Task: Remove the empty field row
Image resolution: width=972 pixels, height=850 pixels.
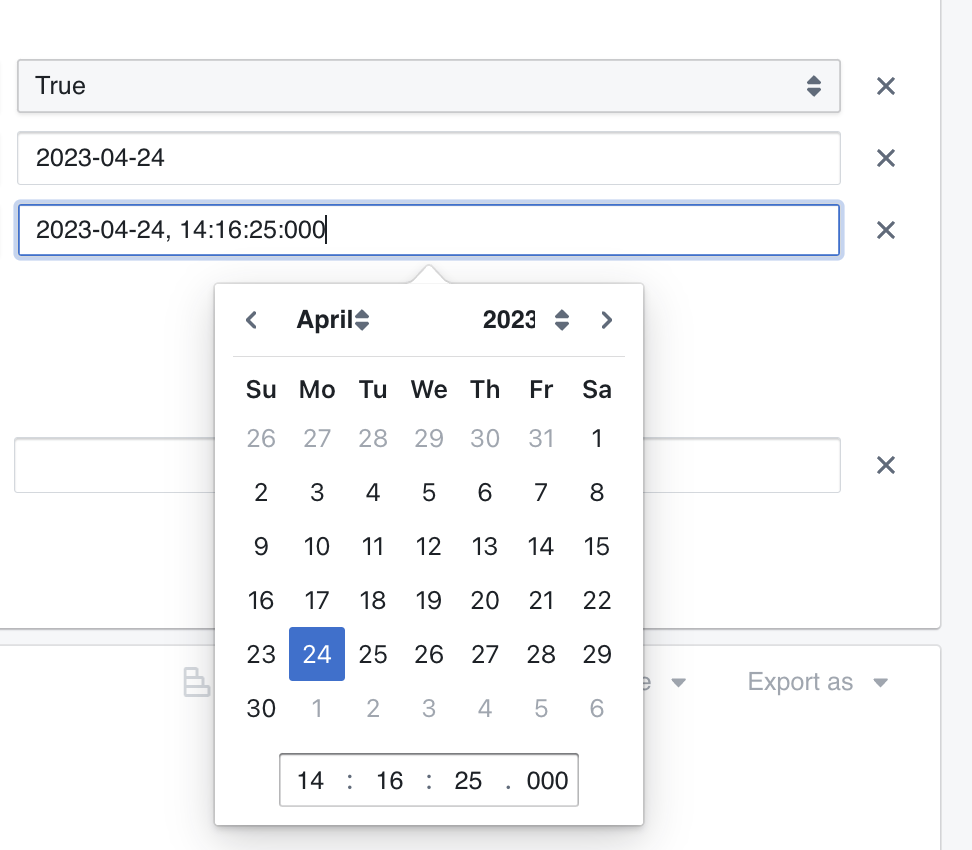Action: [x=886, y=465]
